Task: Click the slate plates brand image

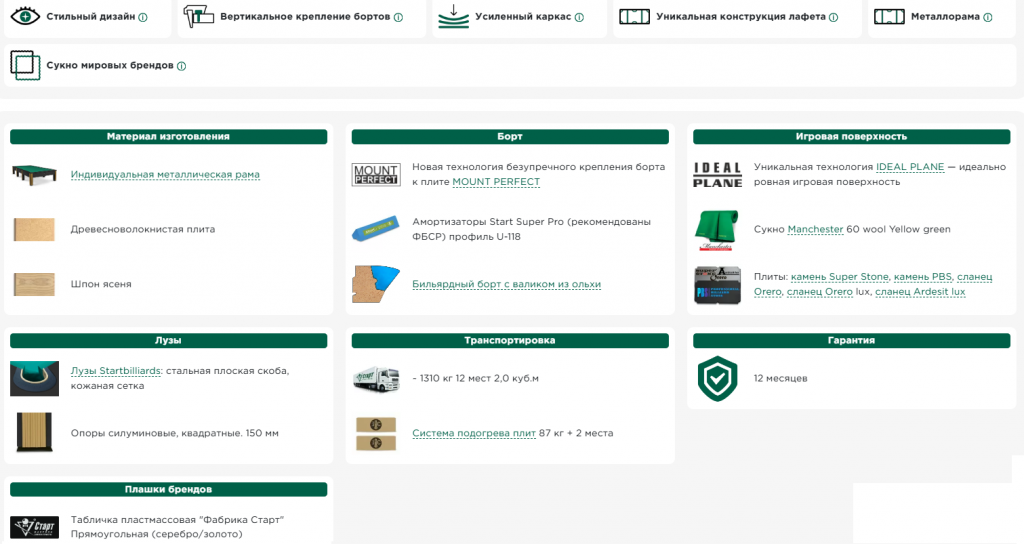Action: click(x=717, y=285)
